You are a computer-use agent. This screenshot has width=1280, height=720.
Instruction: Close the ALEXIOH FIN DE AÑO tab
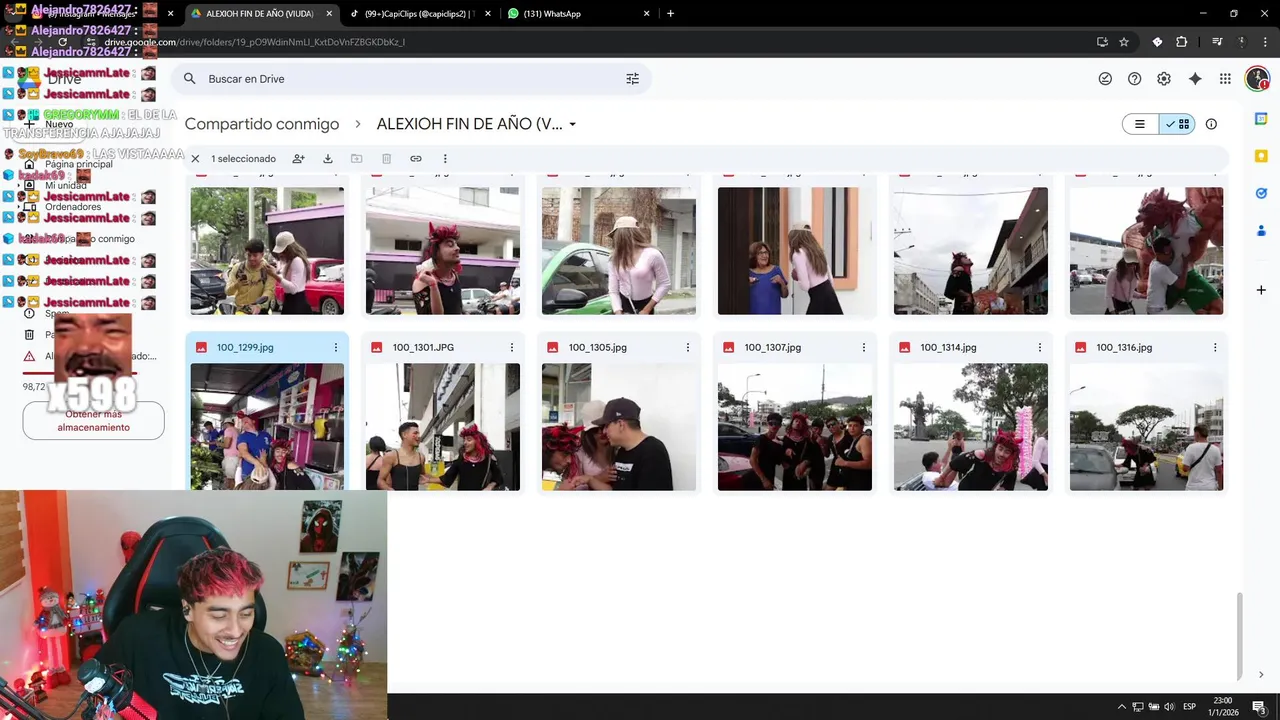tap(329, 14)
